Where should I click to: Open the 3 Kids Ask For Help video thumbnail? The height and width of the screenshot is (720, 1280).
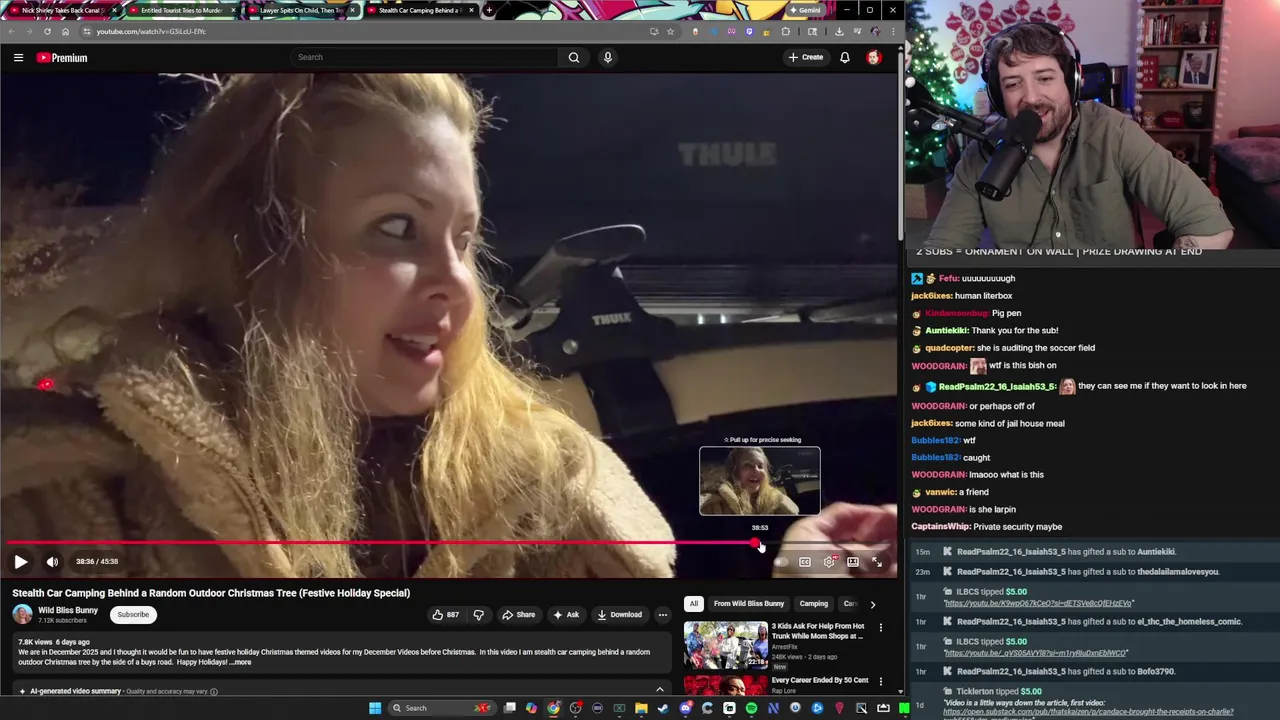click(726, 646)
